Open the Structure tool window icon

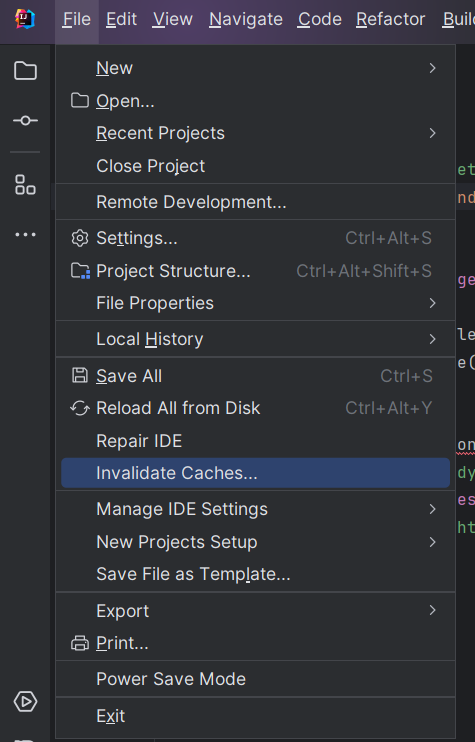[x=25, y=185]
